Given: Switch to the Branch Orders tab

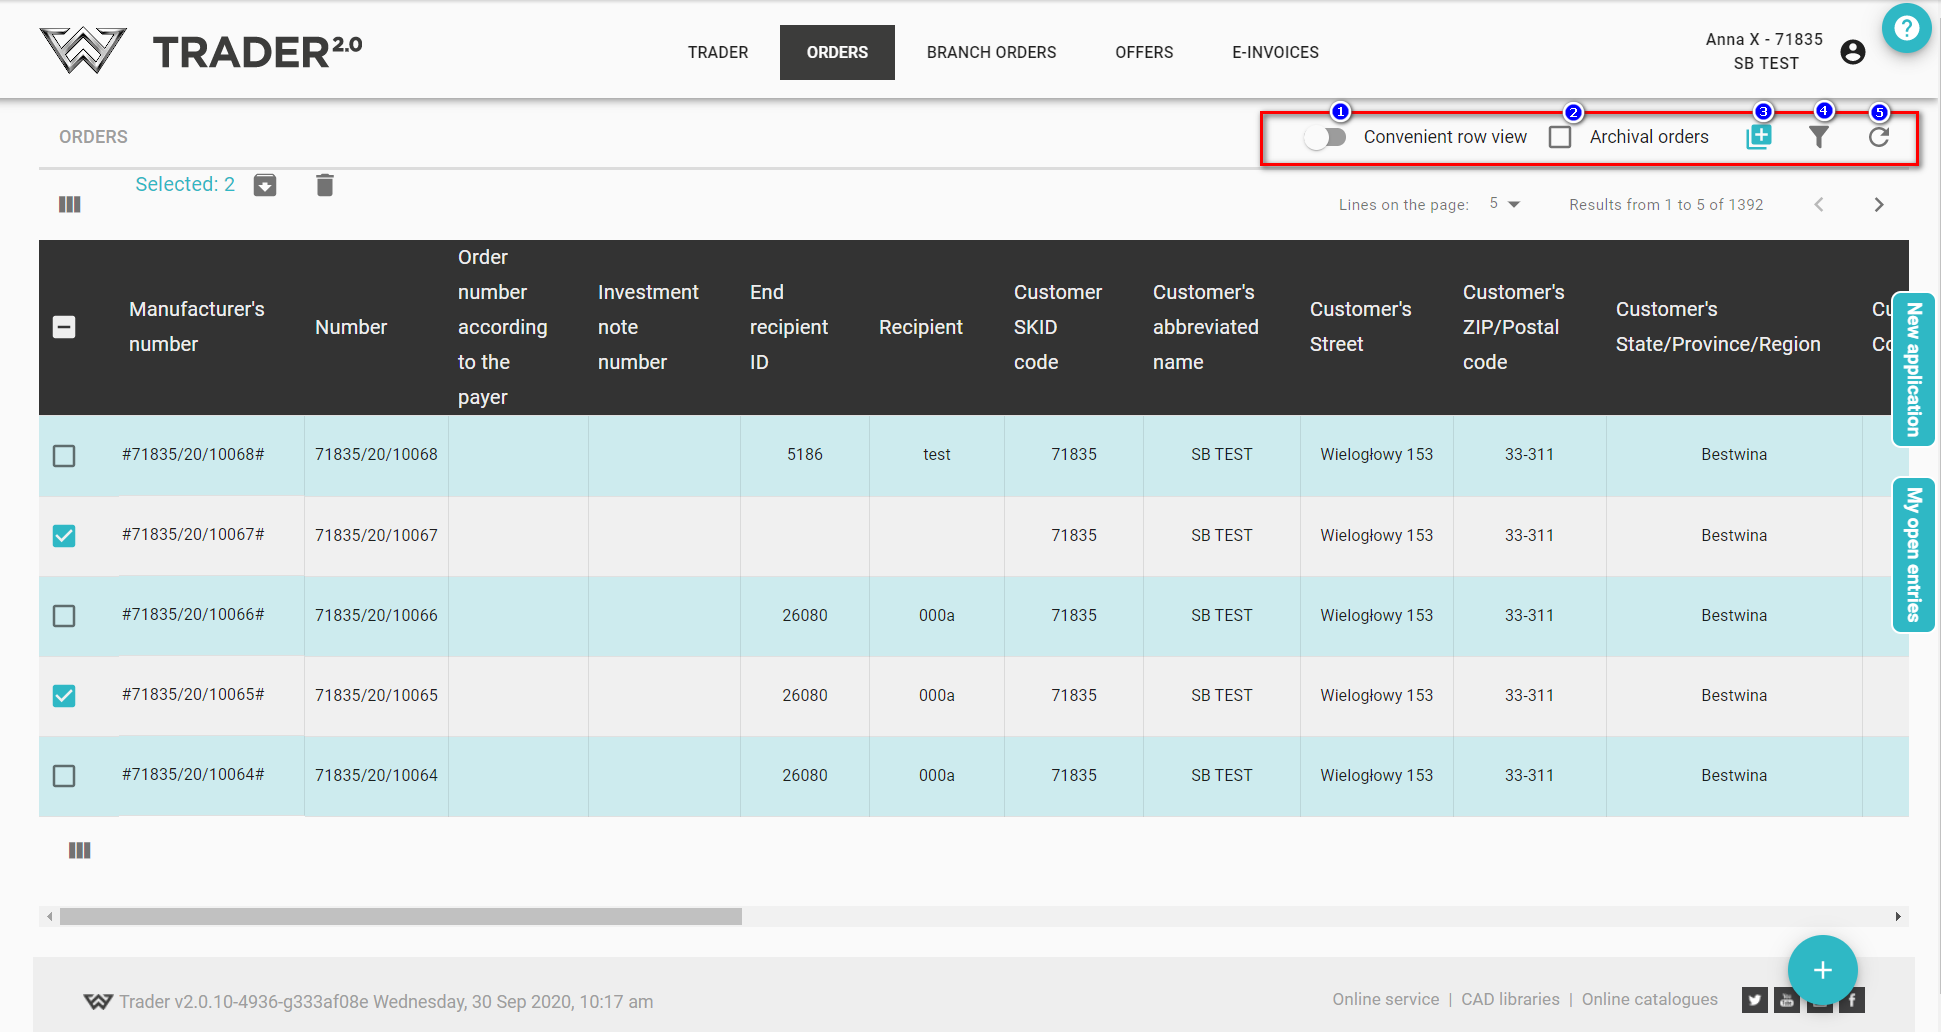Looking at the screenshot, I should point(991,52).
